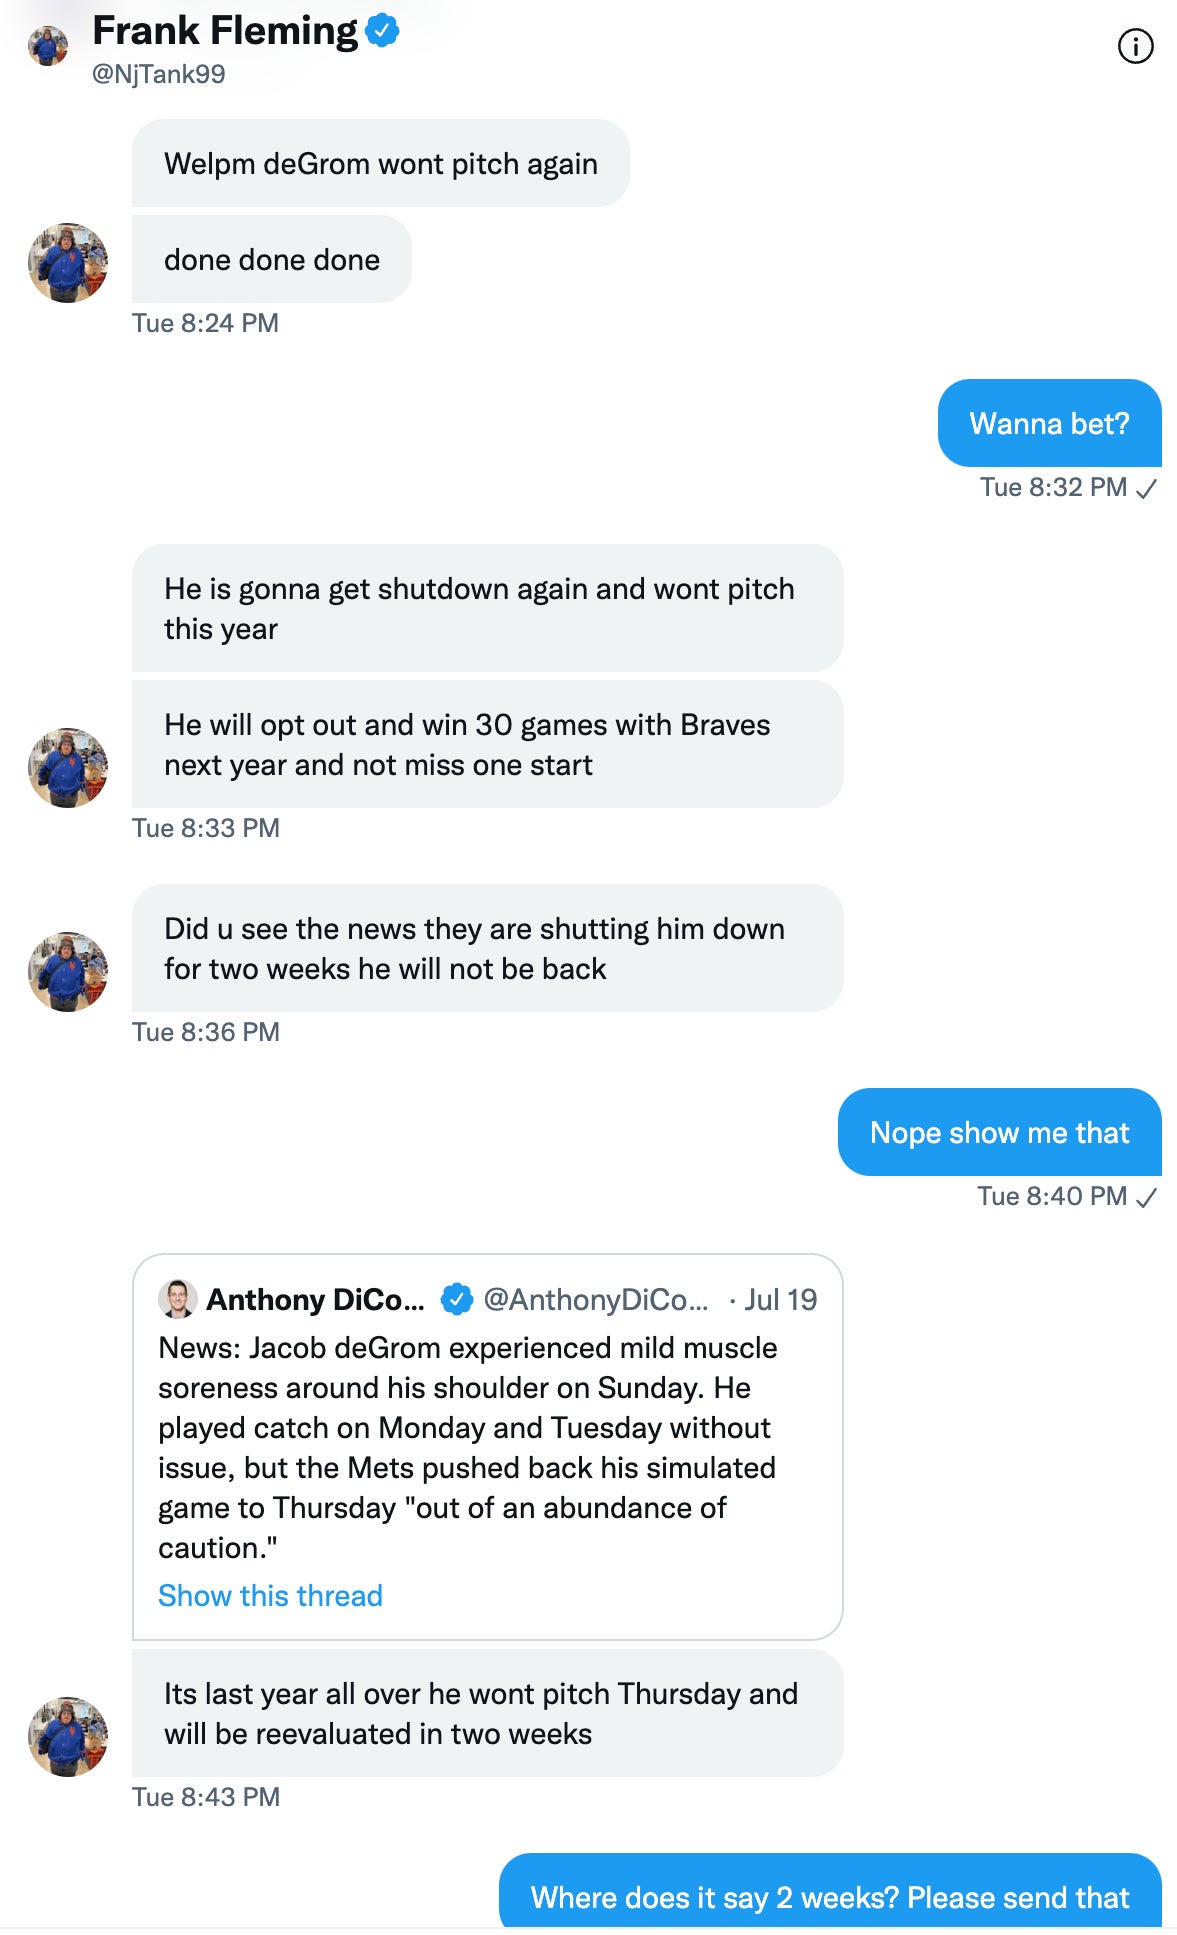
Task: Select the "Where does it say 2 weeks?" message
Action: click(829, 1895)
